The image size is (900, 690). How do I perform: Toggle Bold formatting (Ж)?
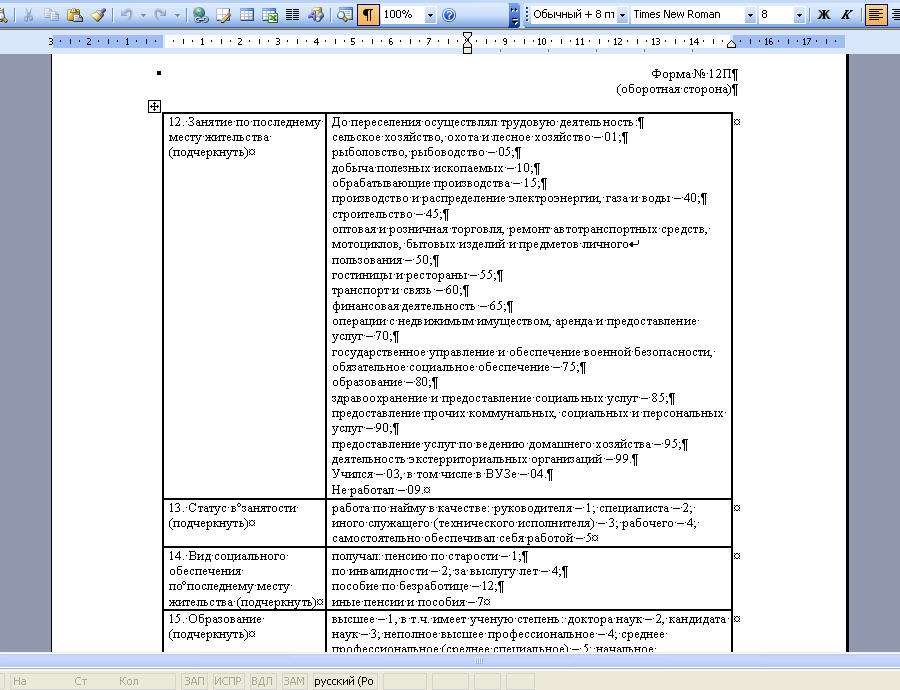[x=824, y=15]
